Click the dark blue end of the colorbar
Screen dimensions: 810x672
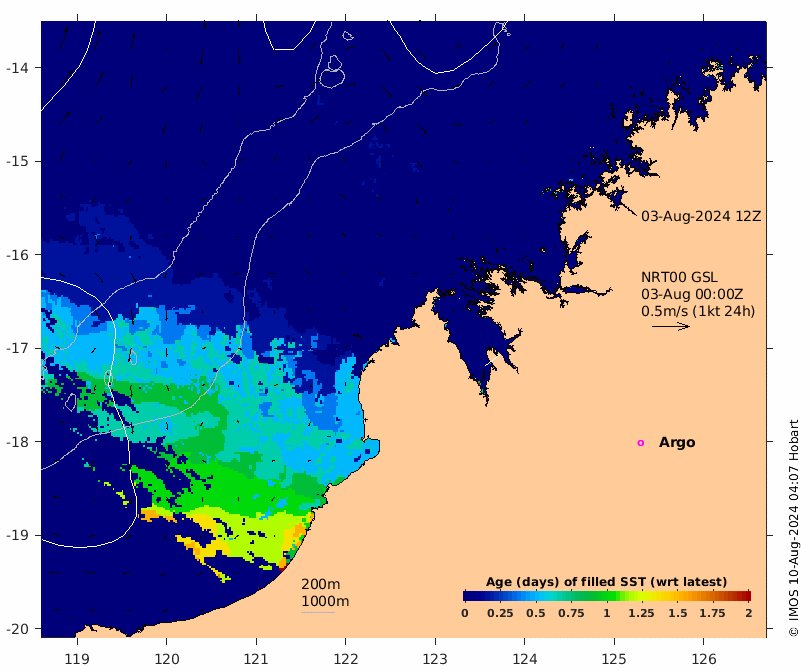point(469,596)
